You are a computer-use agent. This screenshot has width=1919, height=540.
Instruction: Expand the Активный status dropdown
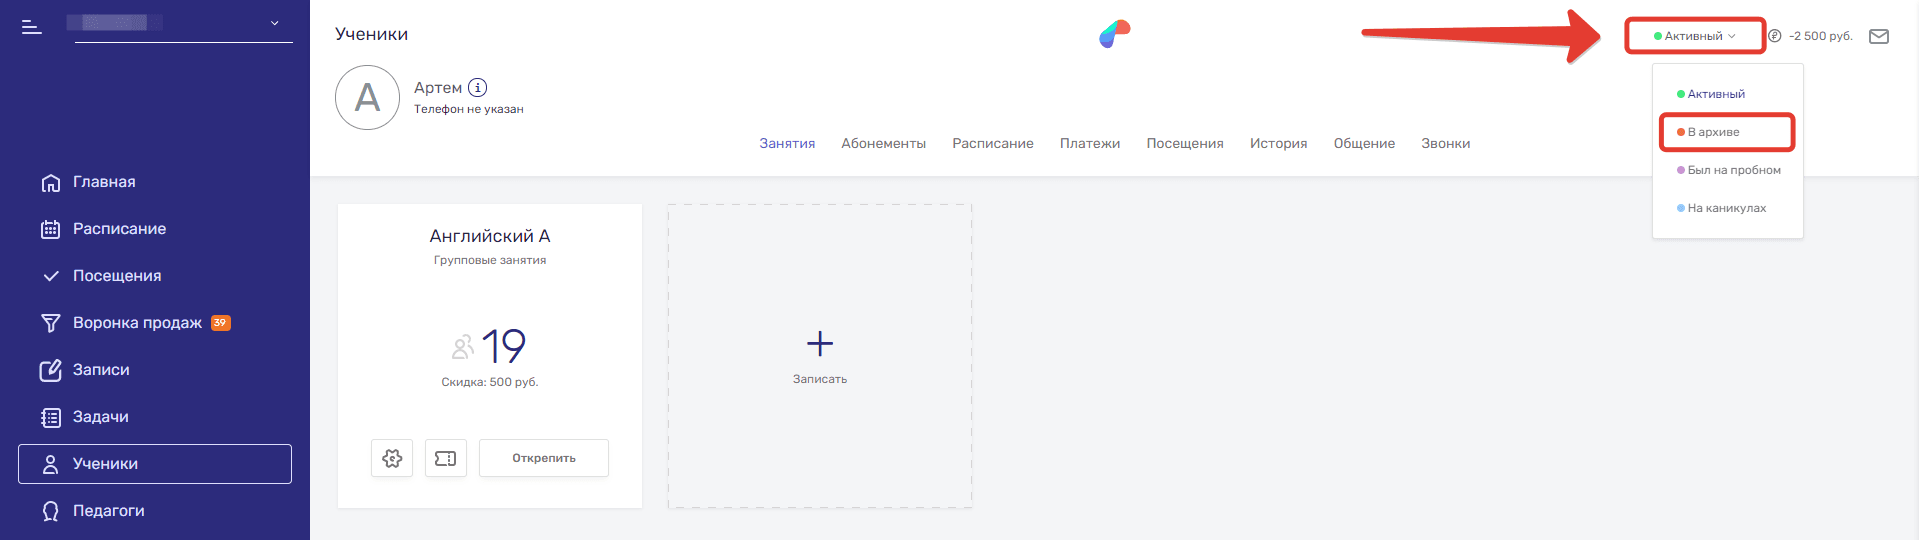pos(1695,36)
